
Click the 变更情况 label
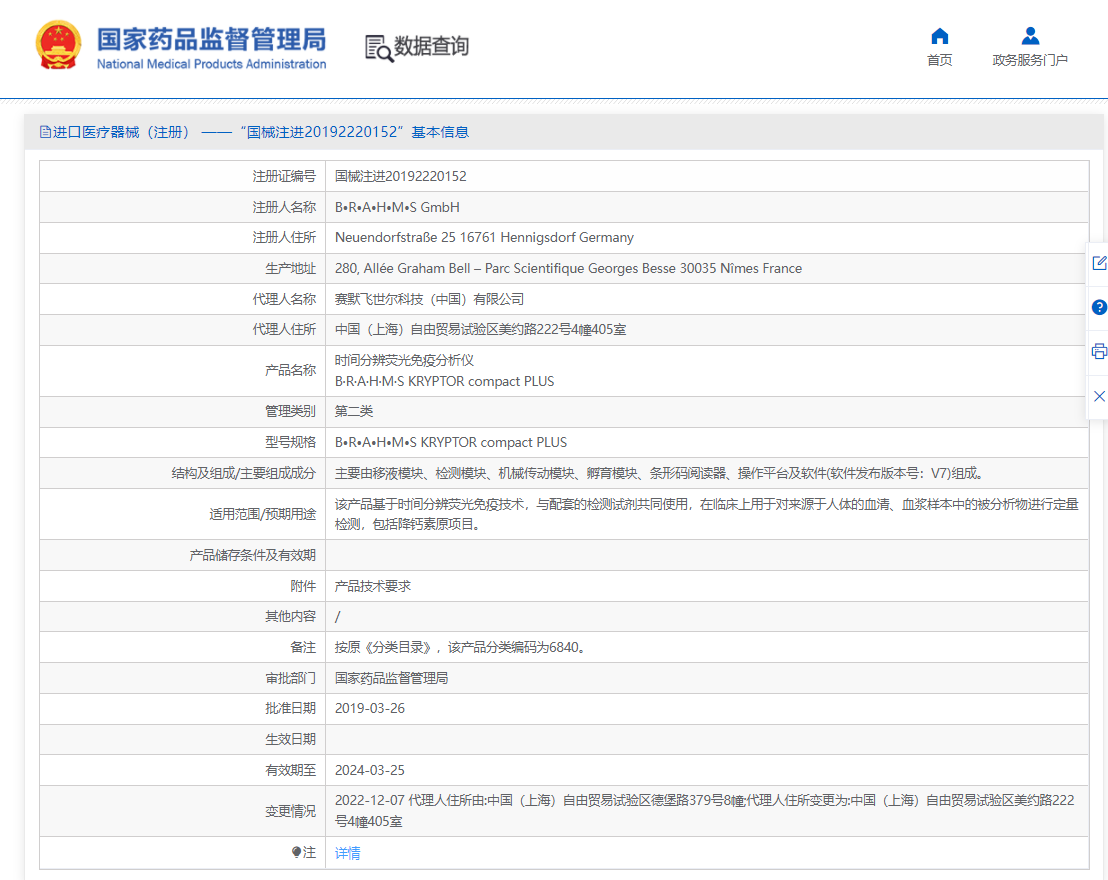[290, 811]
